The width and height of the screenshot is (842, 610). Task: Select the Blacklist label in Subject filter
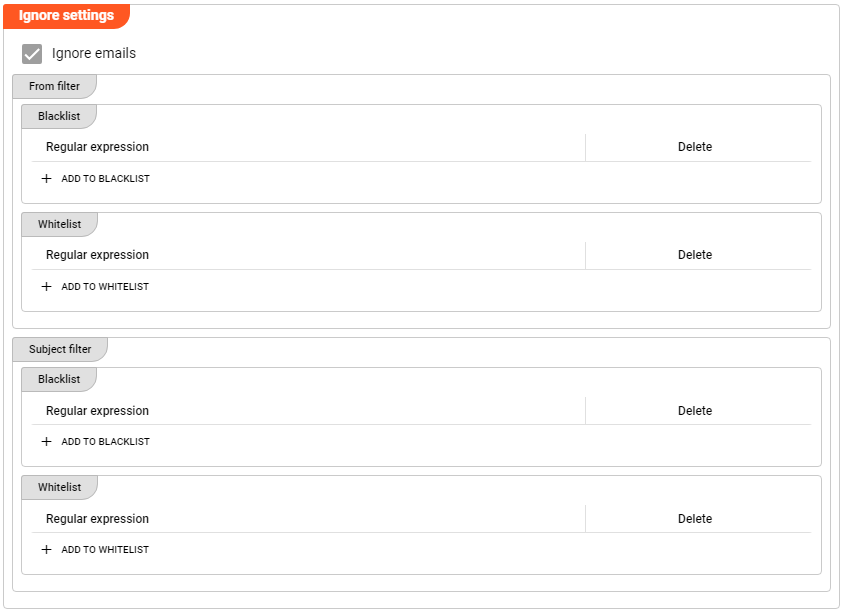click(59, 380)
